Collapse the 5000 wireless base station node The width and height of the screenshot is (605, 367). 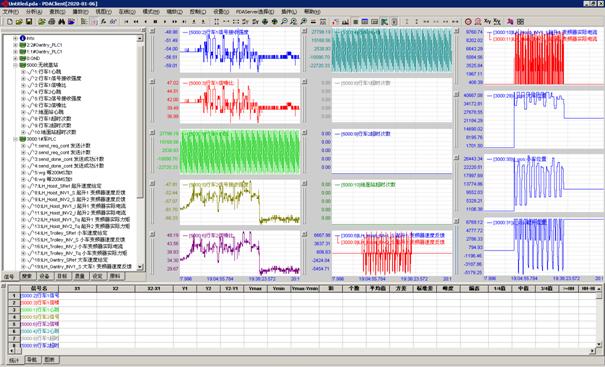coord(16,65)
